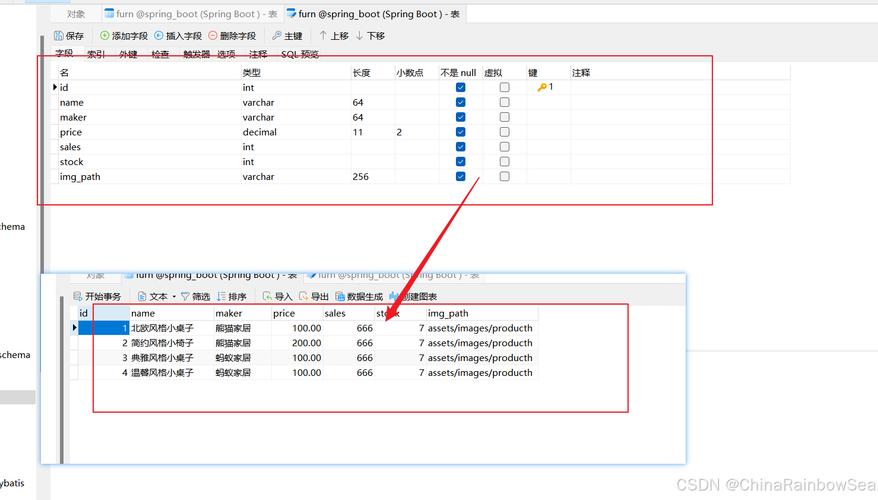Click the primary key icon in id row
This screenshot has width=878, height=500.
[542, 87]
